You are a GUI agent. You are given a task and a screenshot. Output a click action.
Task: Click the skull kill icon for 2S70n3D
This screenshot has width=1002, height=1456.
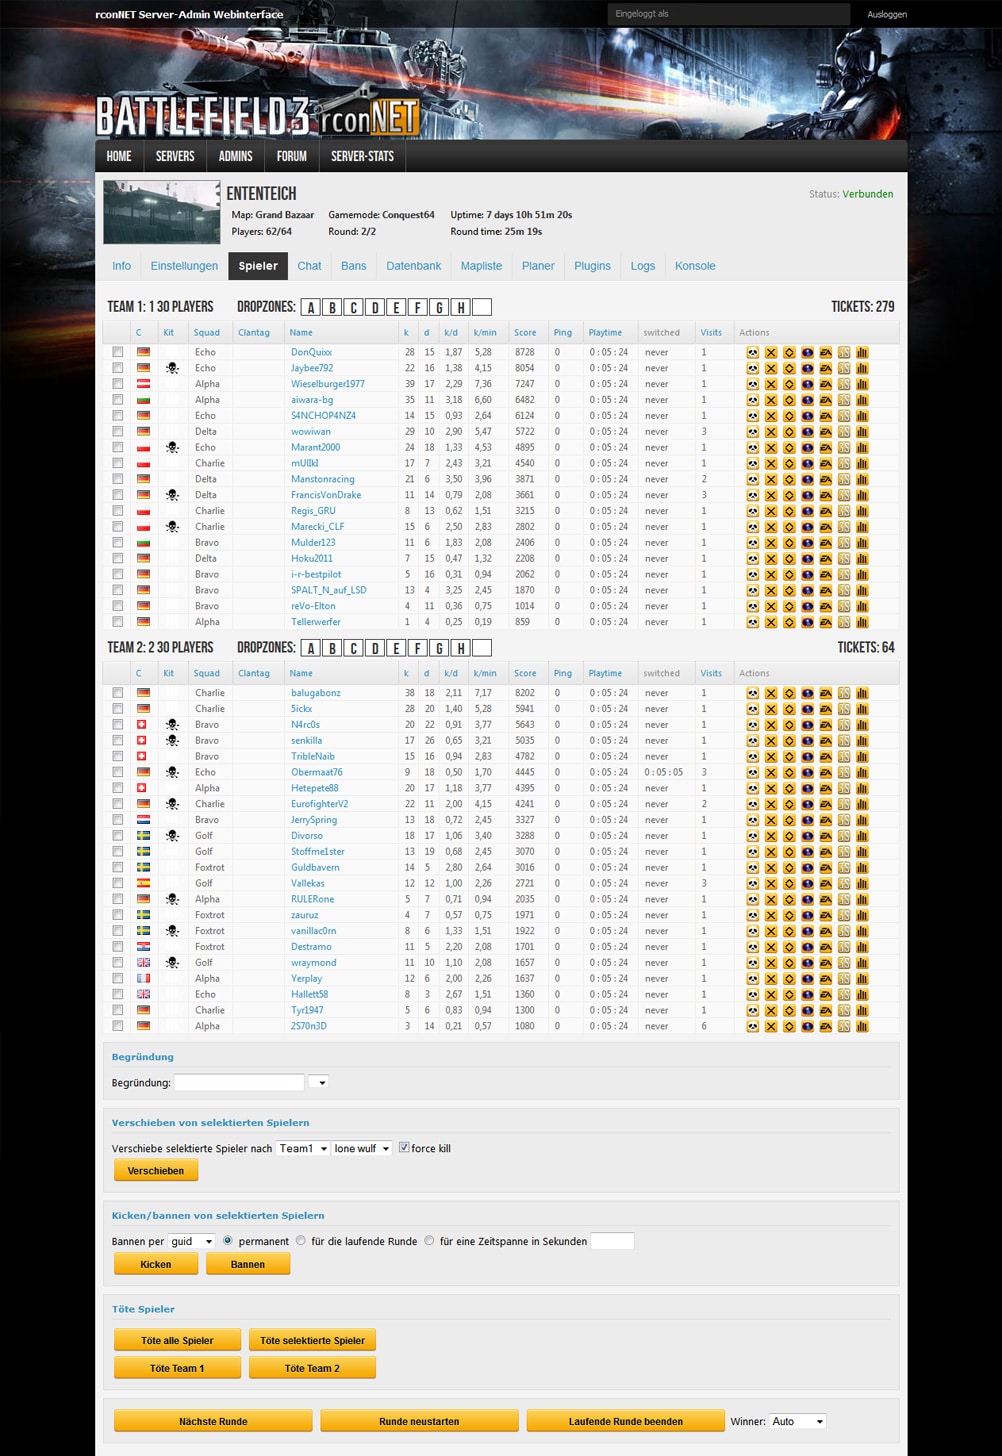[752, 1027]
